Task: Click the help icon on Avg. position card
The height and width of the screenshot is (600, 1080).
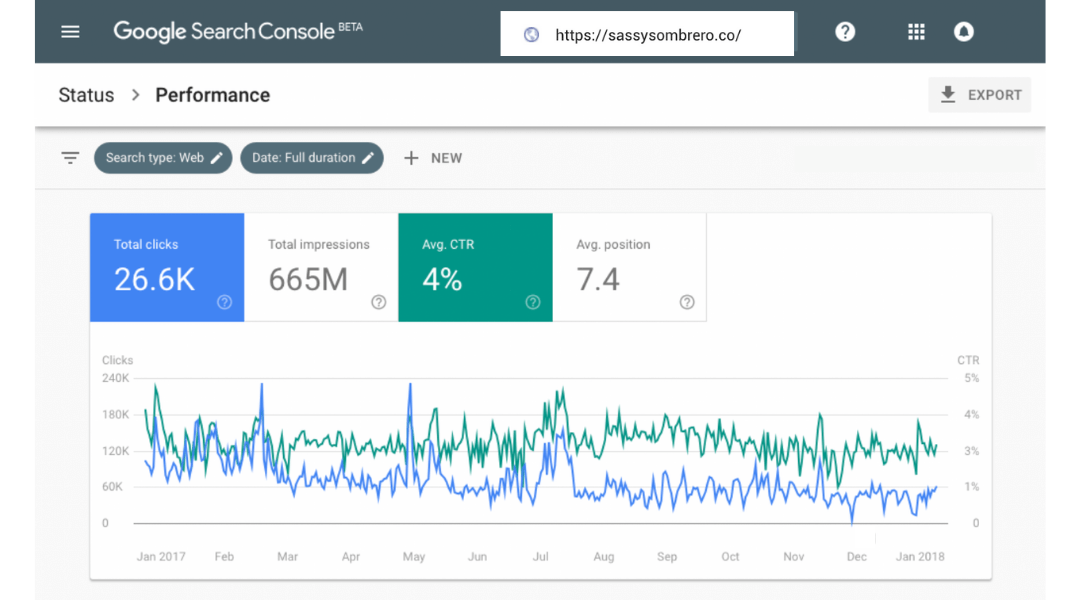Action: 687,302
